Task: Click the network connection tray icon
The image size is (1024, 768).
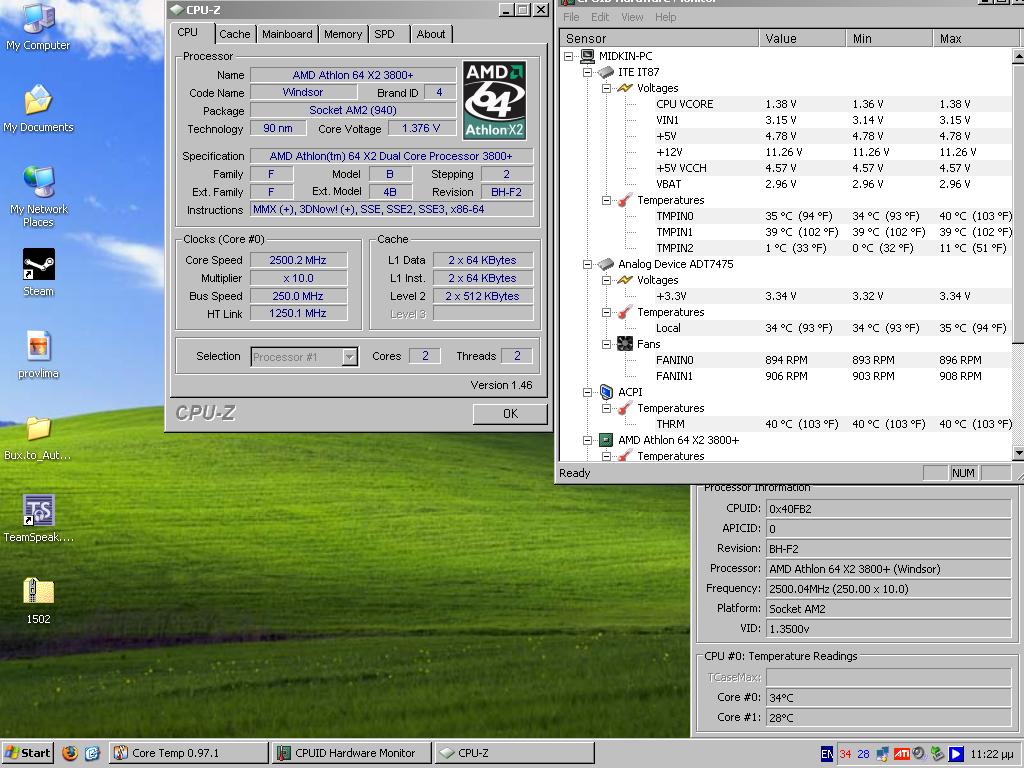Action: pyautogui.click(x=883, y=754)
